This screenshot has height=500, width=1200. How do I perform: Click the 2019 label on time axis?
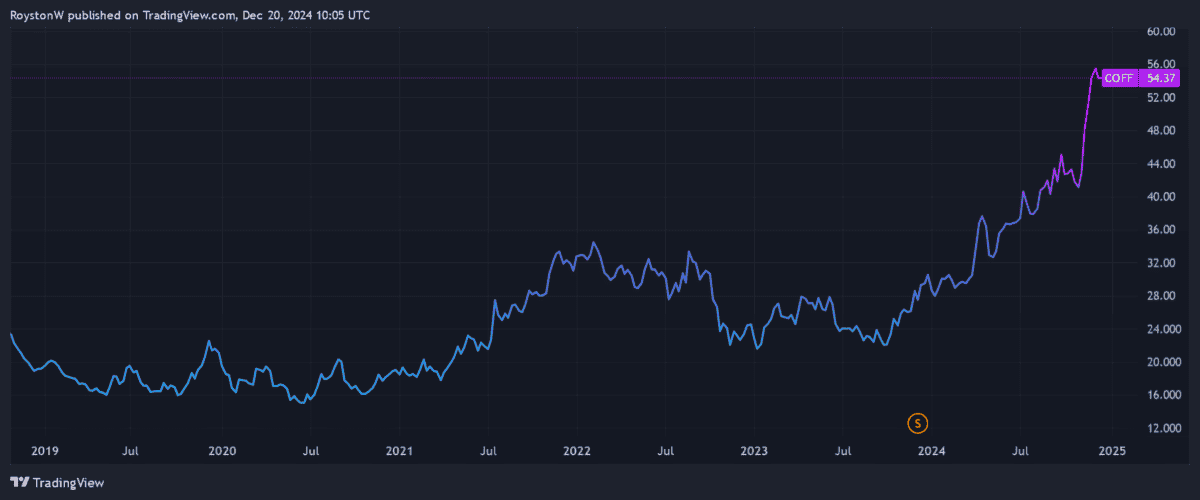(x=43, y=451)
